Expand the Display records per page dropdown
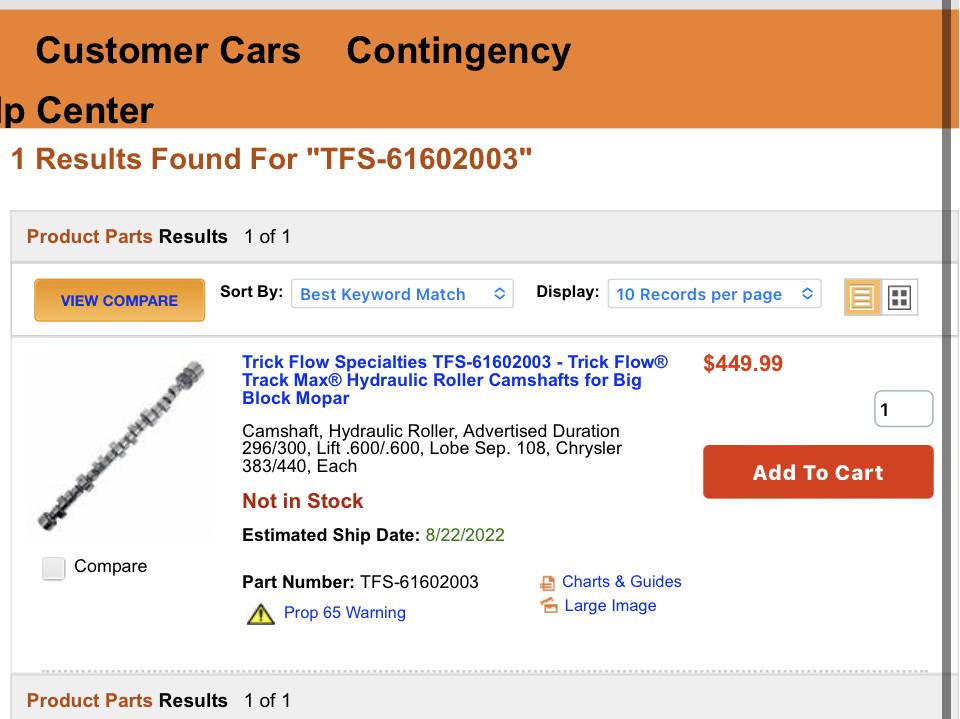960x719 pixels. (x=714, y=294)
